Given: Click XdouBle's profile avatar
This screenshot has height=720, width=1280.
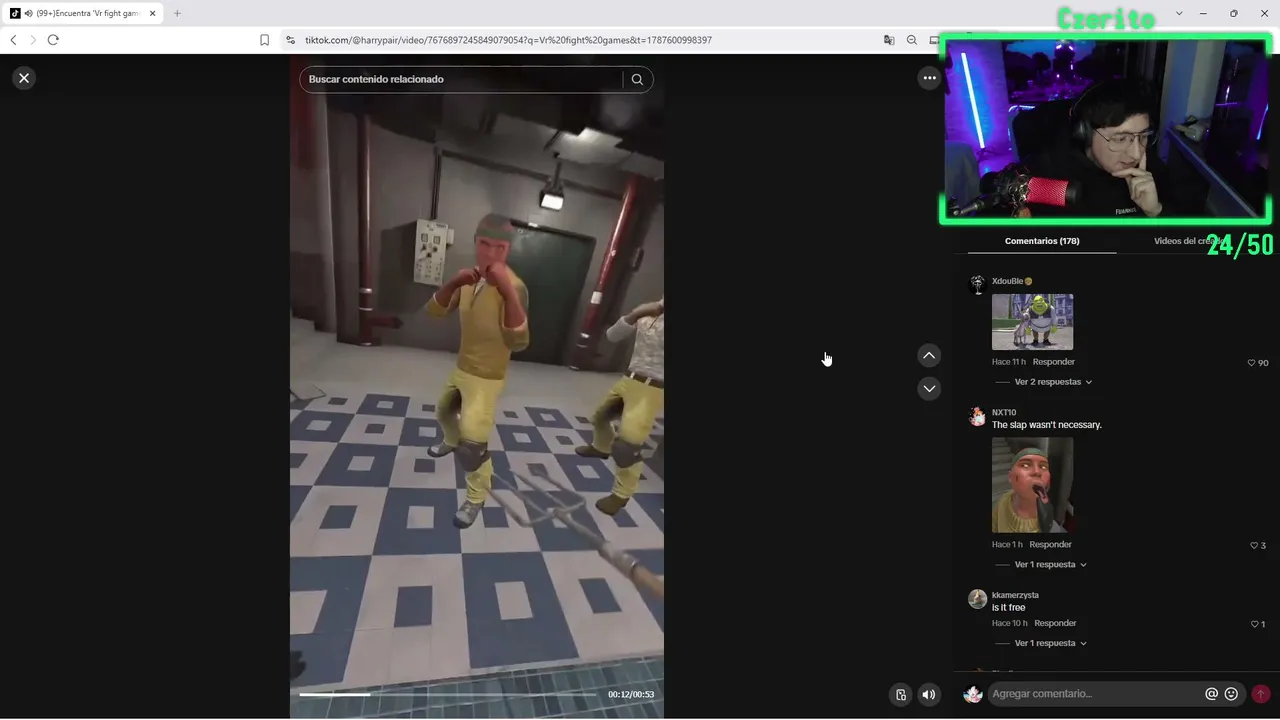Looking at the screenshot, I should click(978, 285).
